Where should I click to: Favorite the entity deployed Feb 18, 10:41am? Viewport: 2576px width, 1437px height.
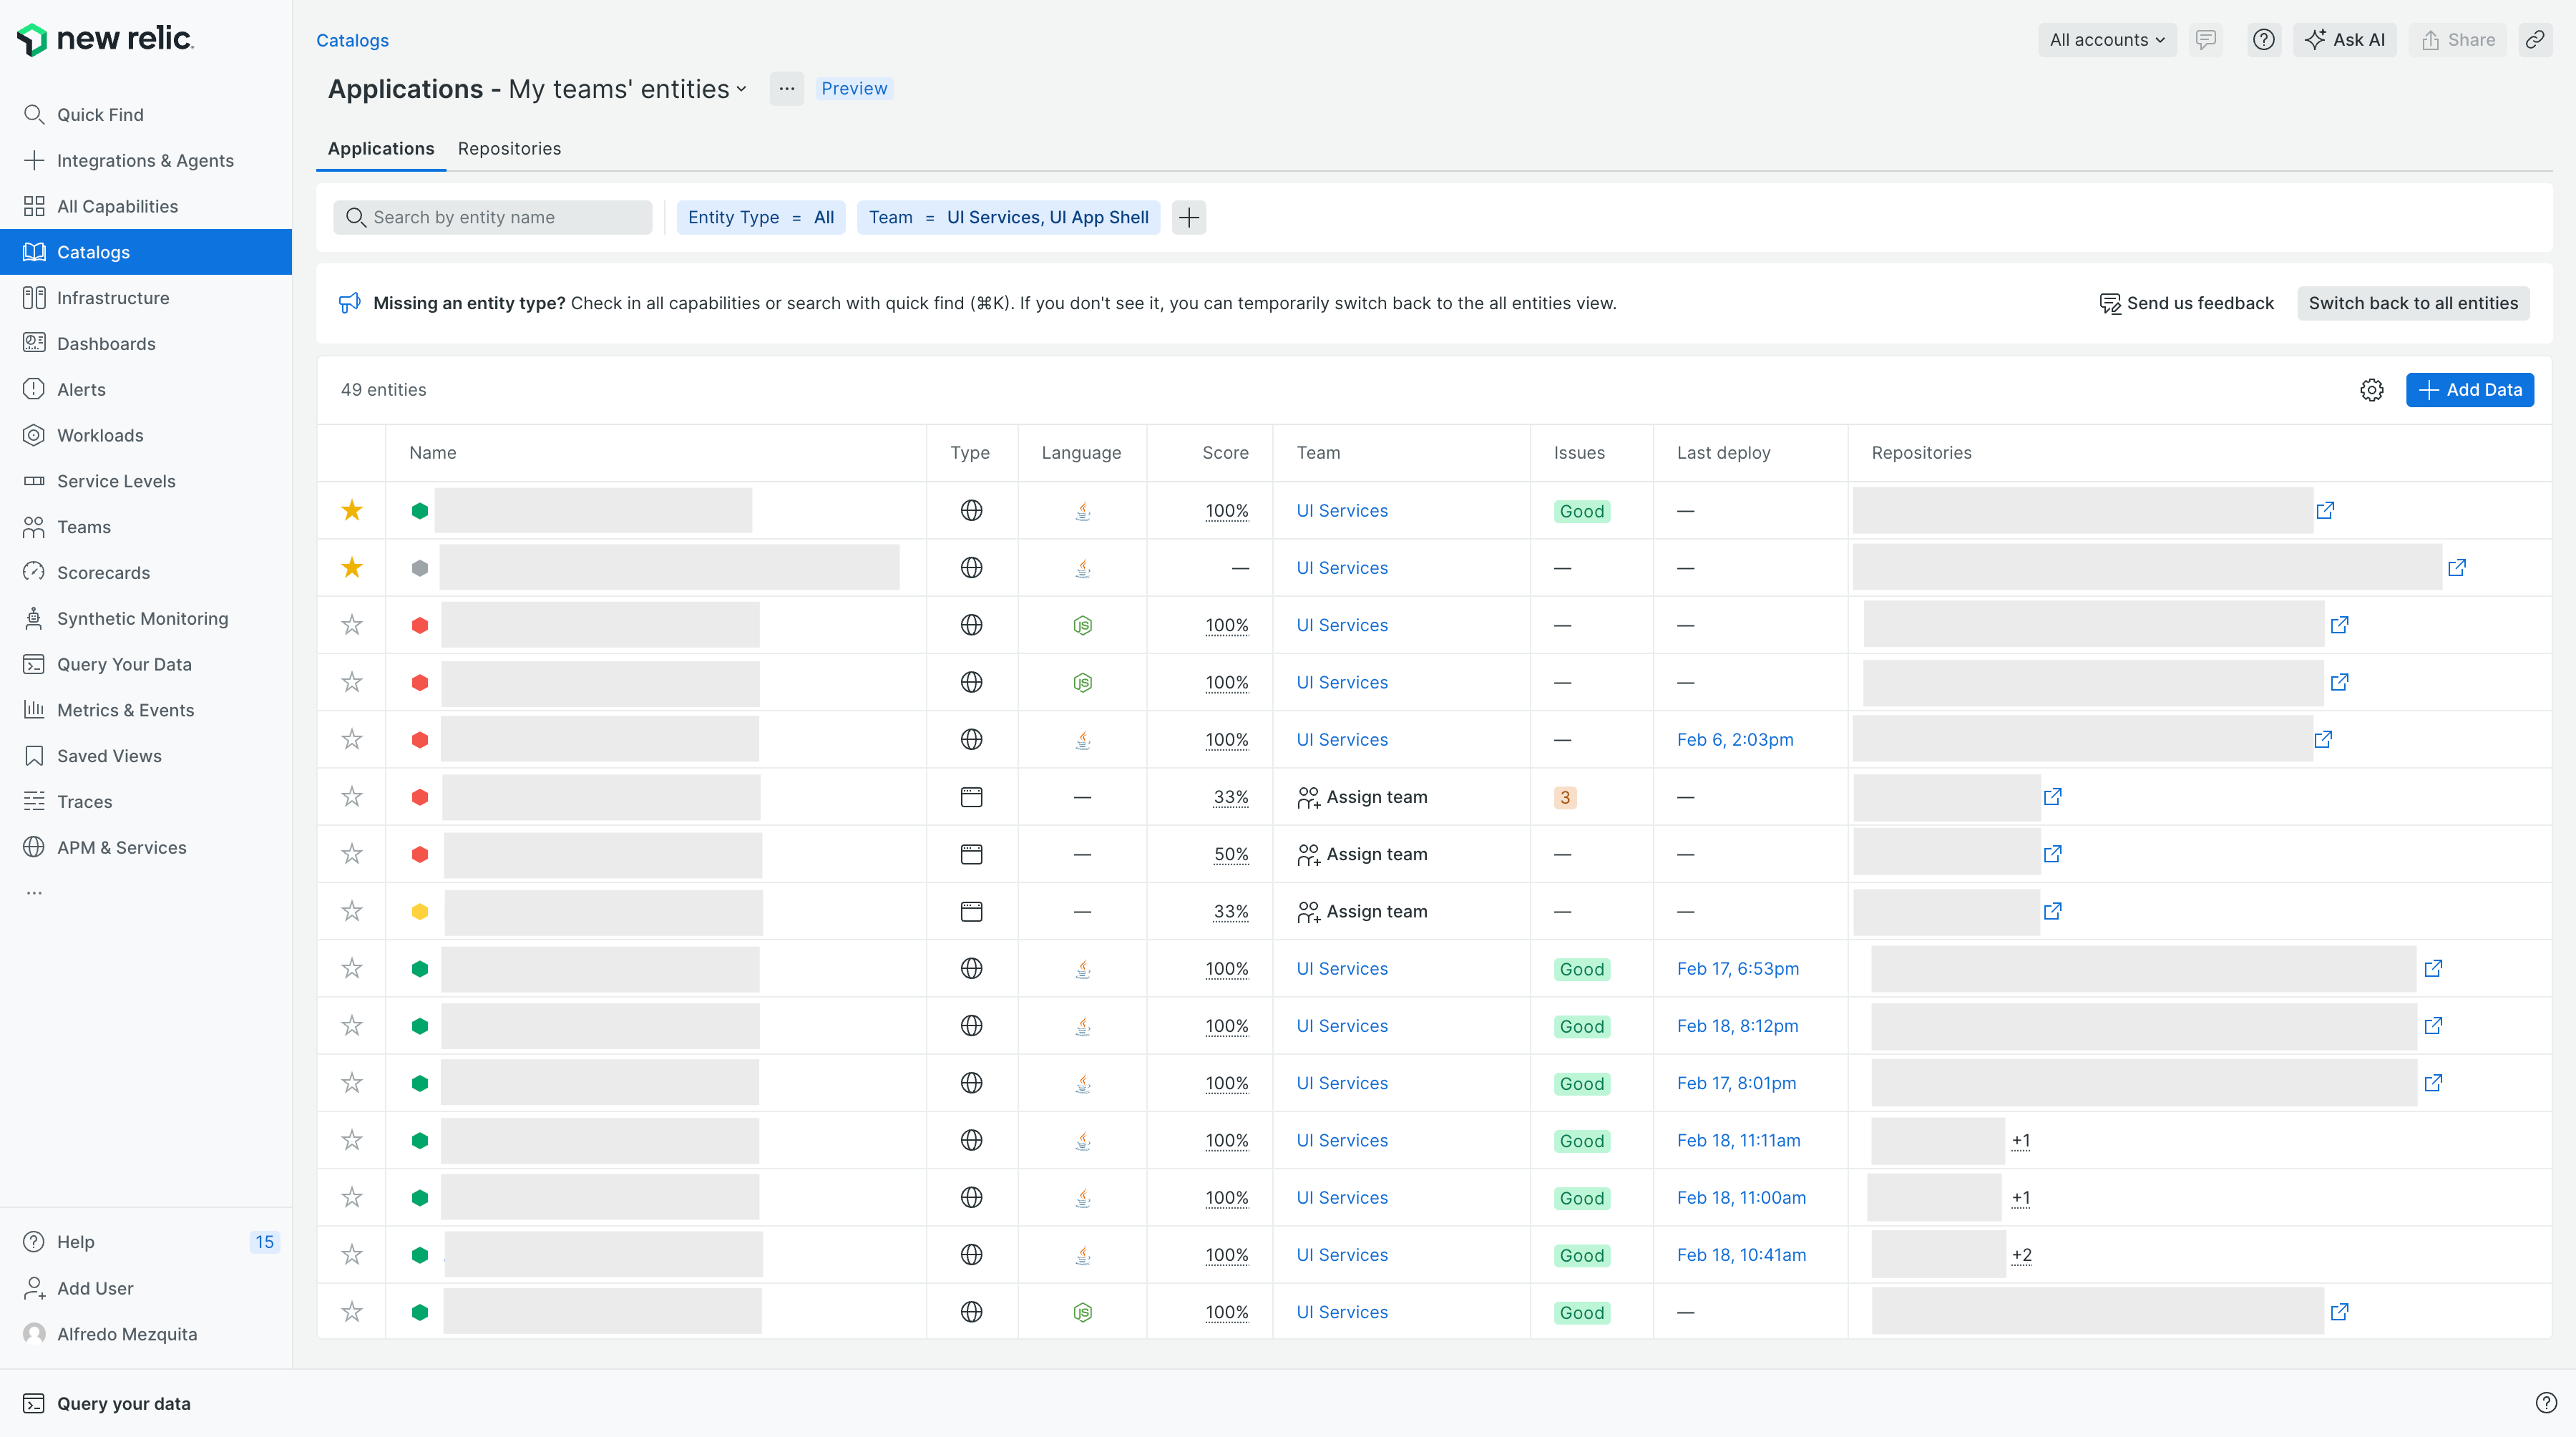pos(352,1255)
